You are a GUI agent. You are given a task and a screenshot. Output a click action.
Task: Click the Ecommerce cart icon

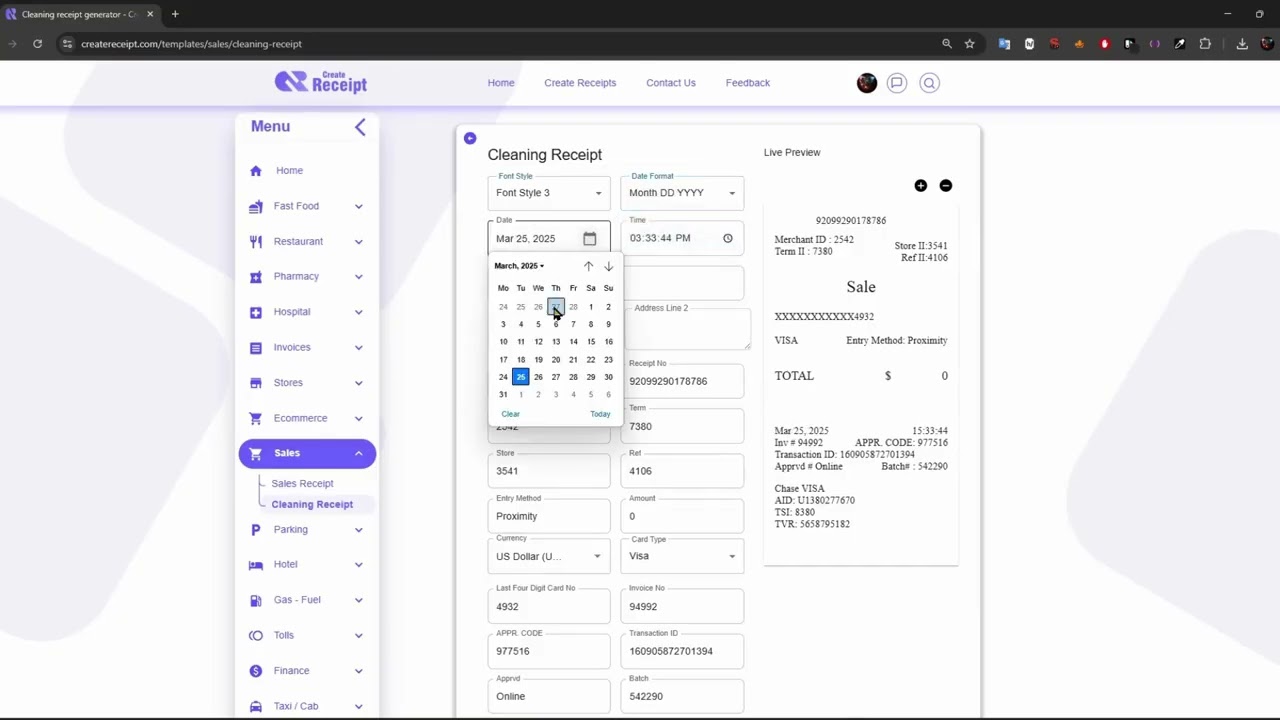(x=256, y=418)
